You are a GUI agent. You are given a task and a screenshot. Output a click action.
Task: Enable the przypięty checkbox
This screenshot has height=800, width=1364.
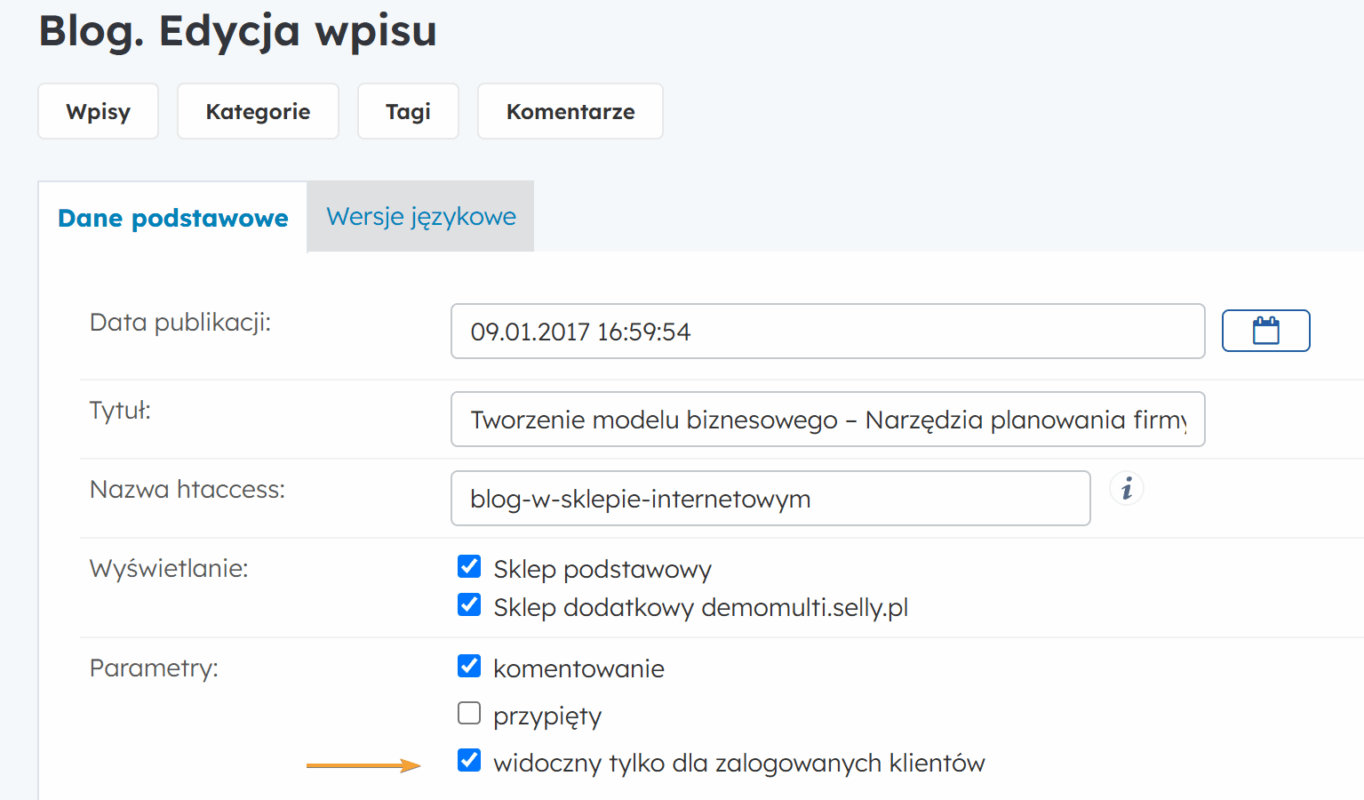tap(469, 714)
